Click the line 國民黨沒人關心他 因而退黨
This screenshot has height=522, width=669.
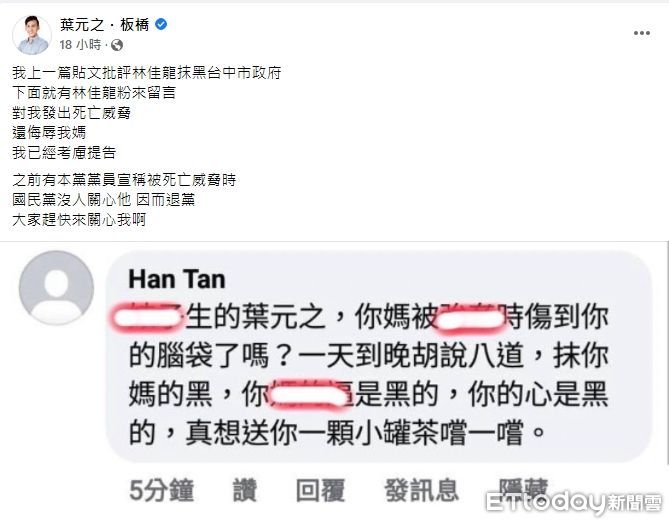click(104, 200)
